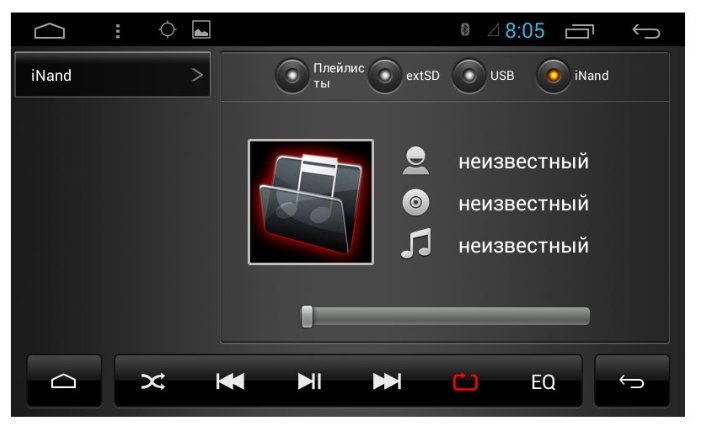
Task: Select the extSD source radio button
Action: (384, 76)
